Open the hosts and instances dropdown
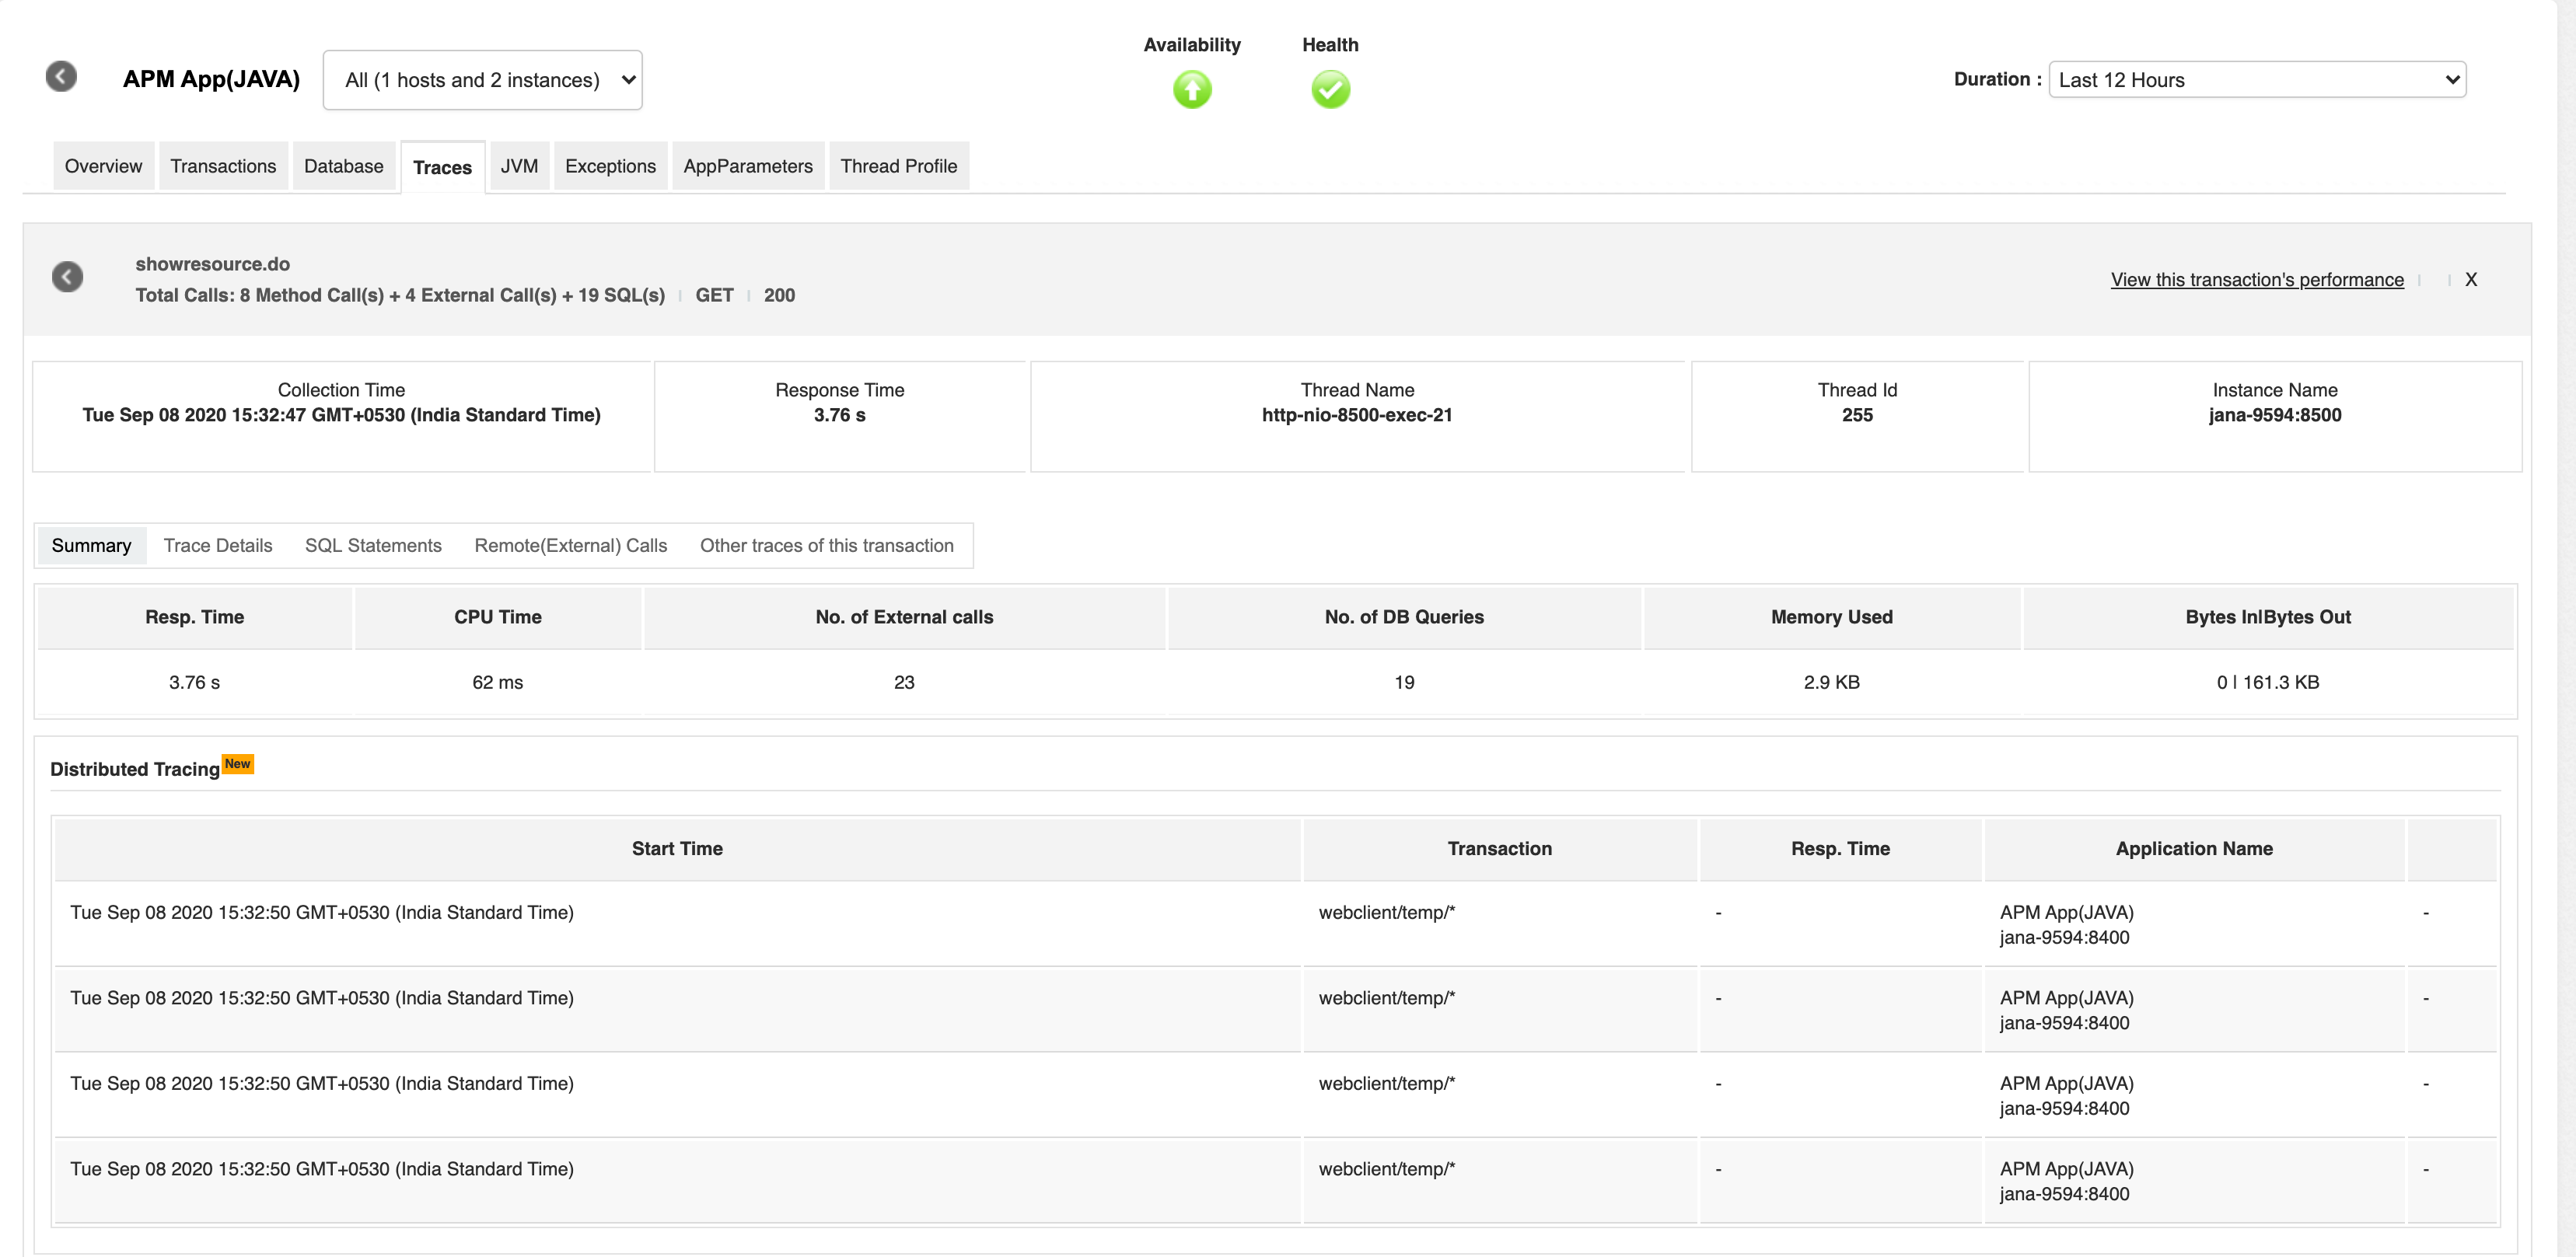 (x=482, y=80)
